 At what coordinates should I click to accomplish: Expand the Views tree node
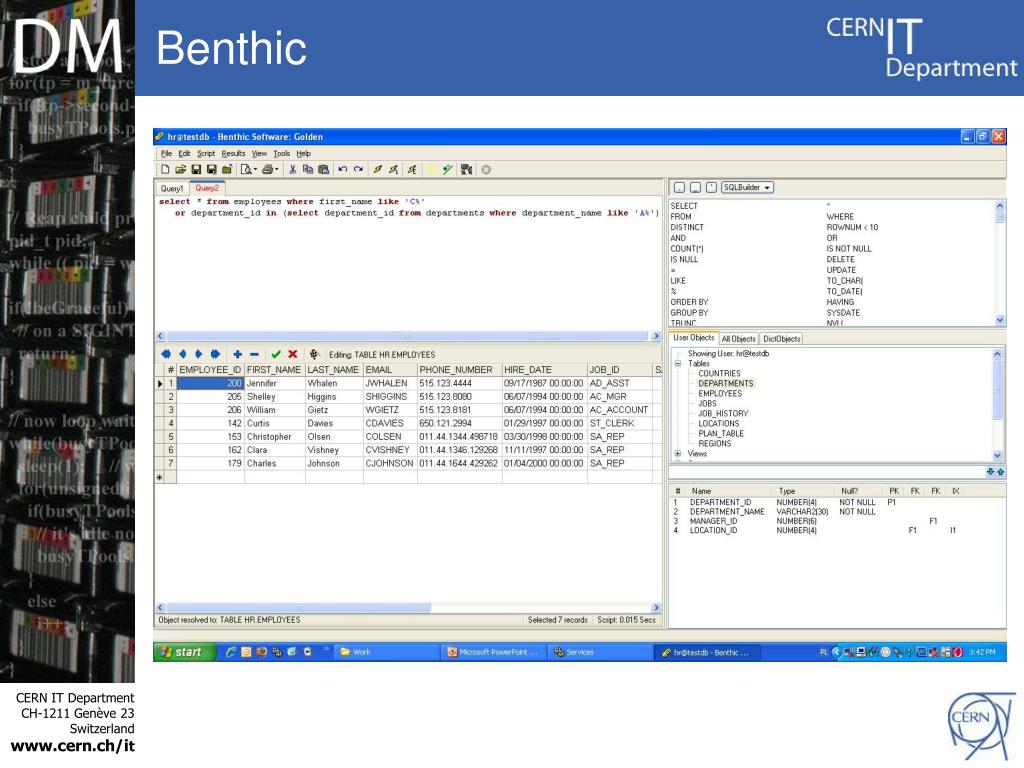tap(678, 453)
